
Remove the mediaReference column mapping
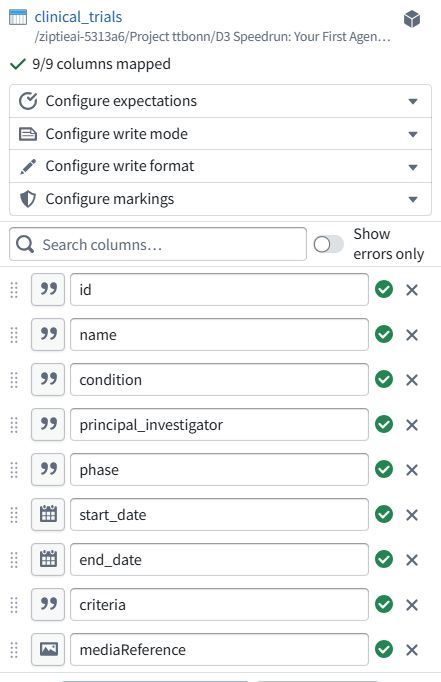click(x=412, y=650)
